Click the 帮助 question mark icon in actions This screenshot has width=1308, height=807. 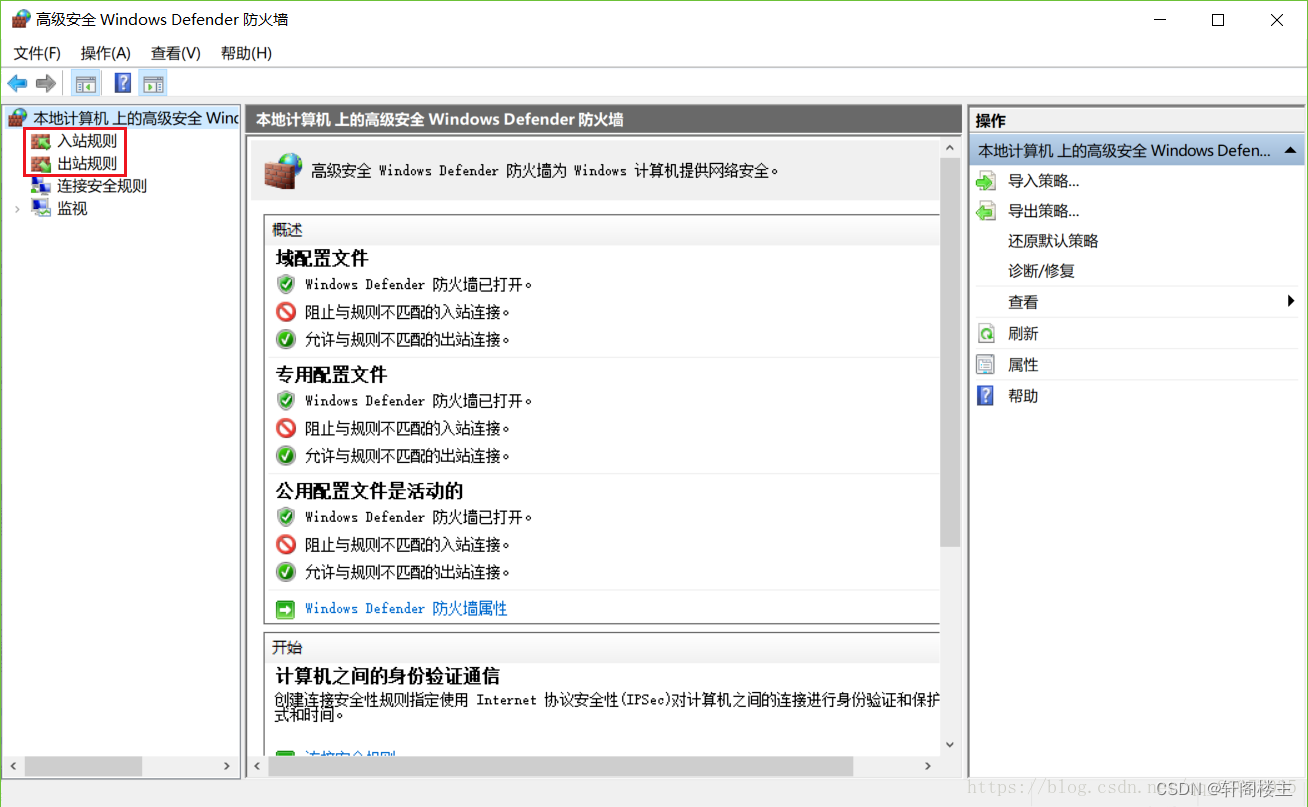point(986,396)
